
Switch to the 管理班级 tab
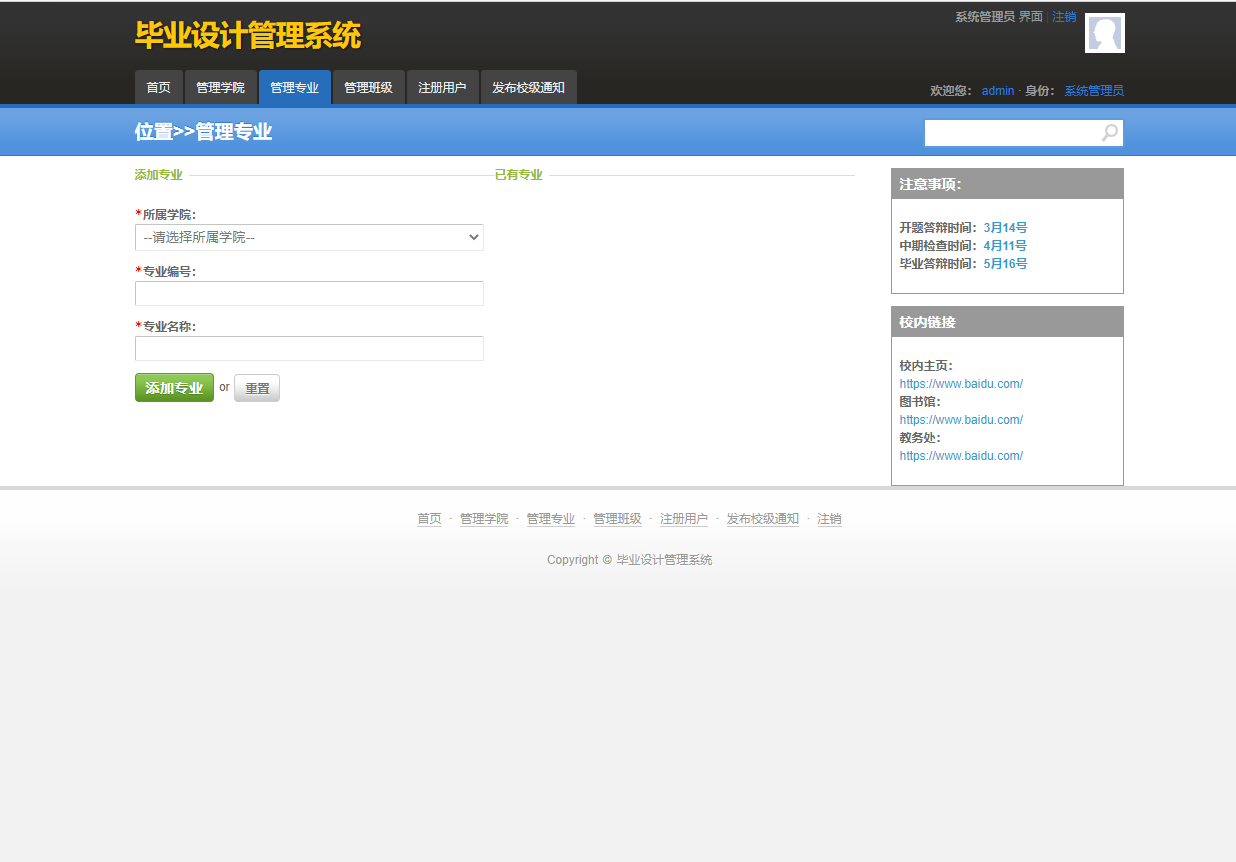coord(368,87)
